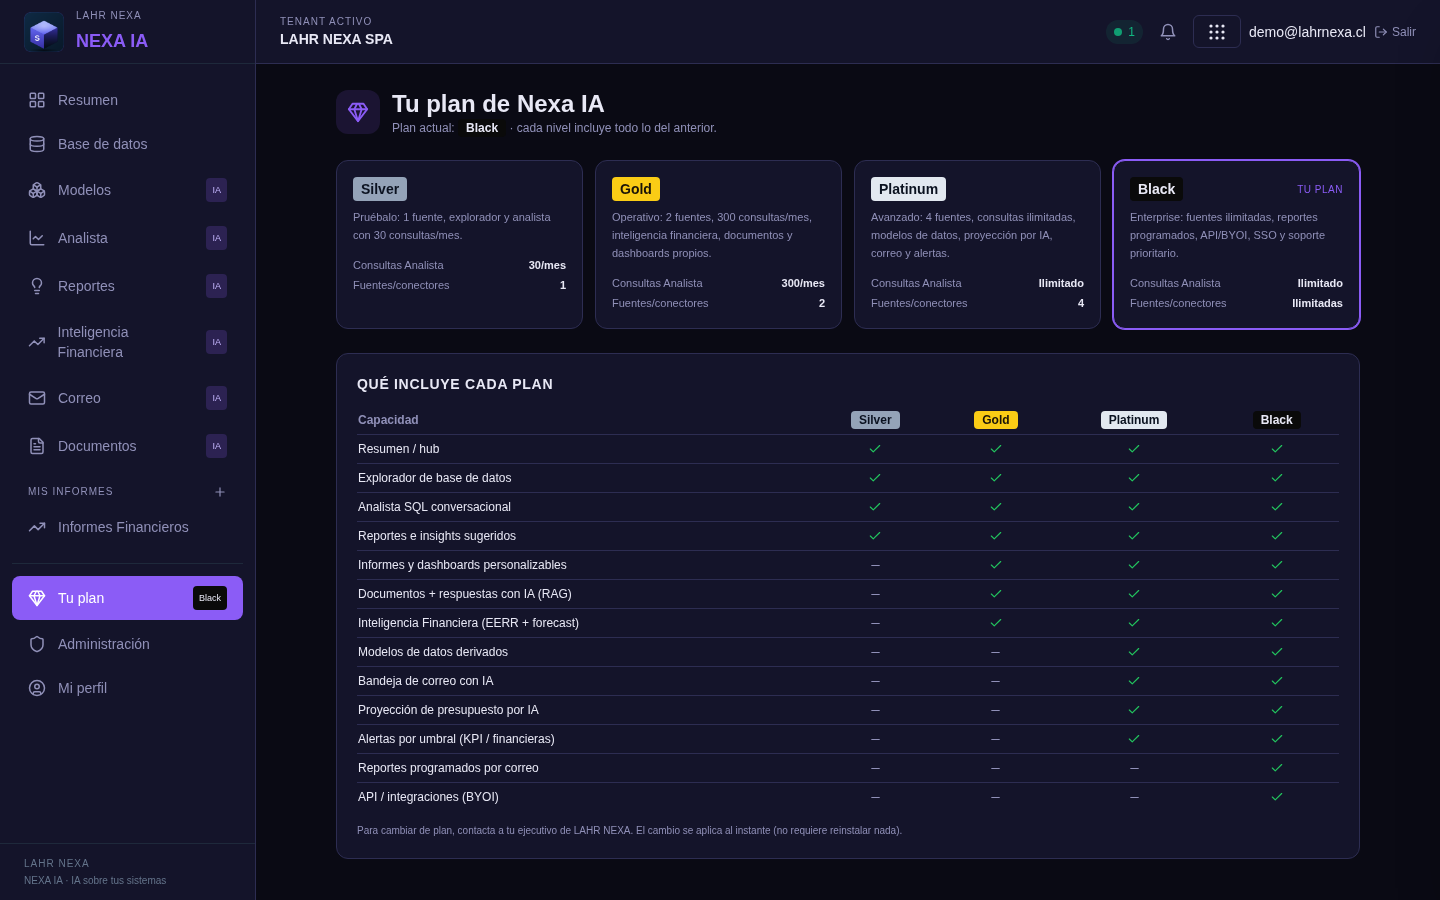Click the Reportes lightbulb icon
The height and width of the screenshot is (900, 1440).
[x=37, y=286]
